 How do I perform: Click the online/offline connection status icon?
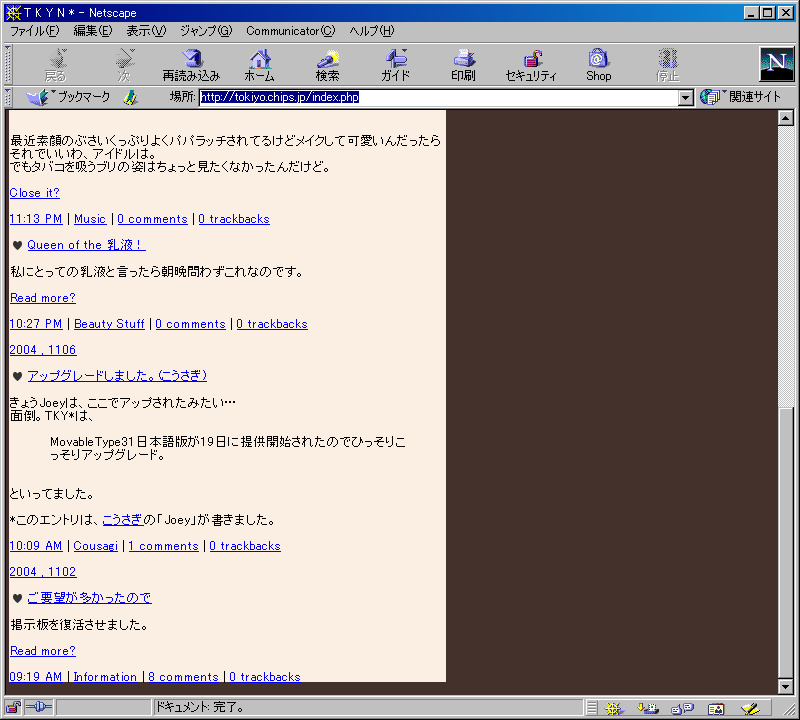coord(39,707)
